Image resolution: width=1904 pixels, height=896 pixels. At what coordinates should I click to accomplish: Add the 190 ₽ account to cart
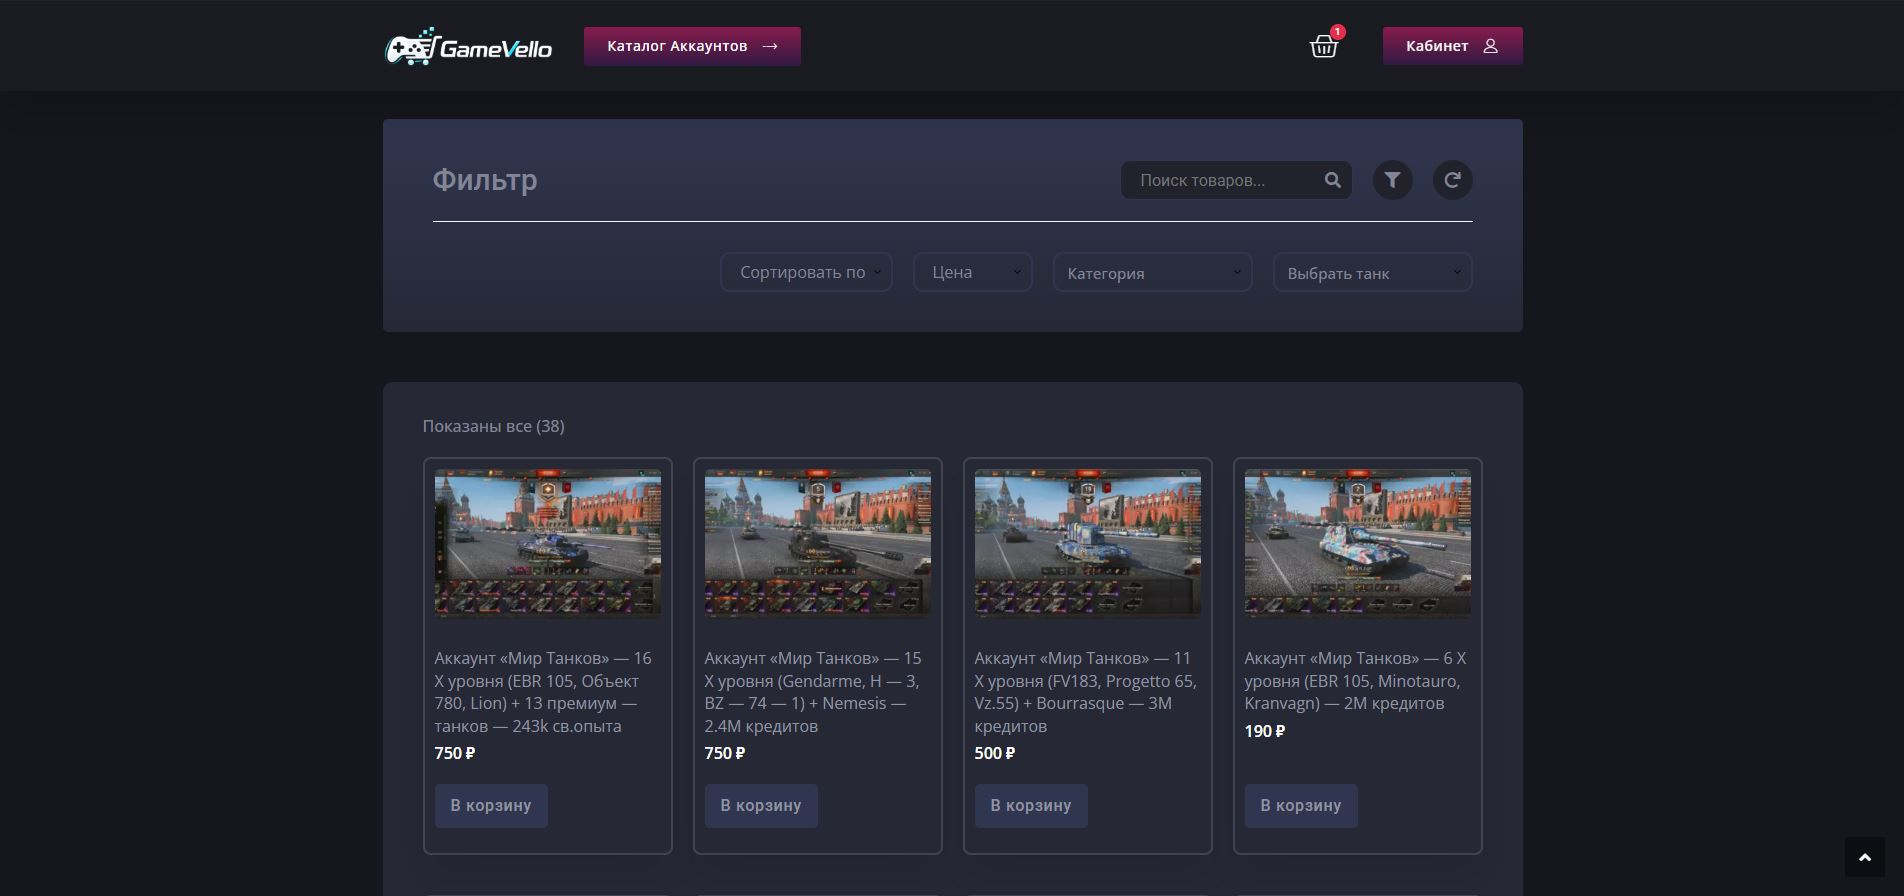1301,806
